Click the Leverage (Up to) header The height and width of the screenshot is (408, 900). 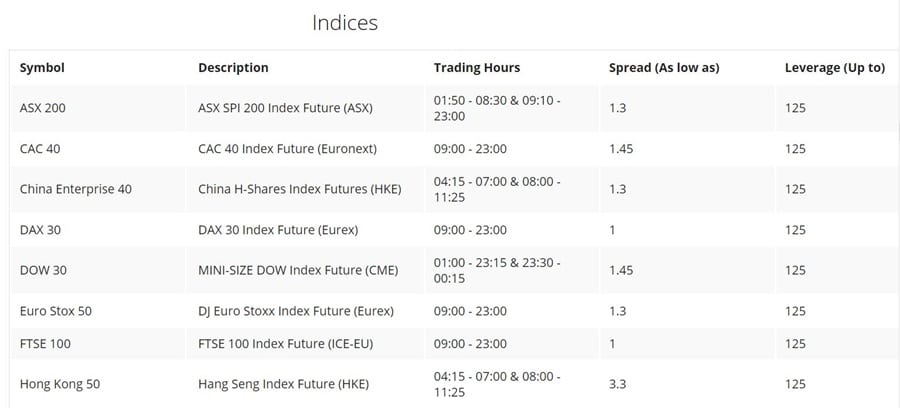835,68
